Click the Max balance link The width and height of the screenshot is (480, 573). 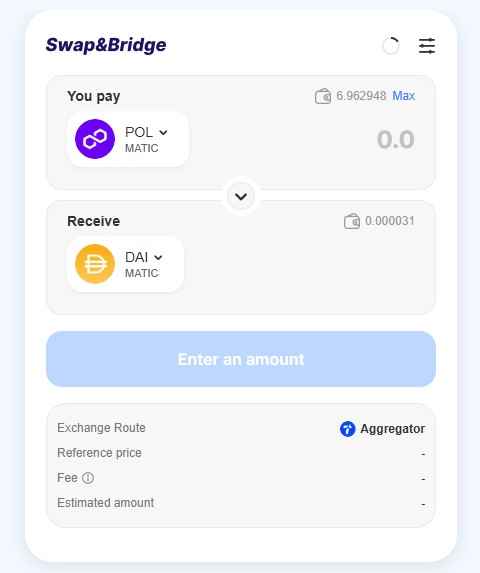click(404, 96)
